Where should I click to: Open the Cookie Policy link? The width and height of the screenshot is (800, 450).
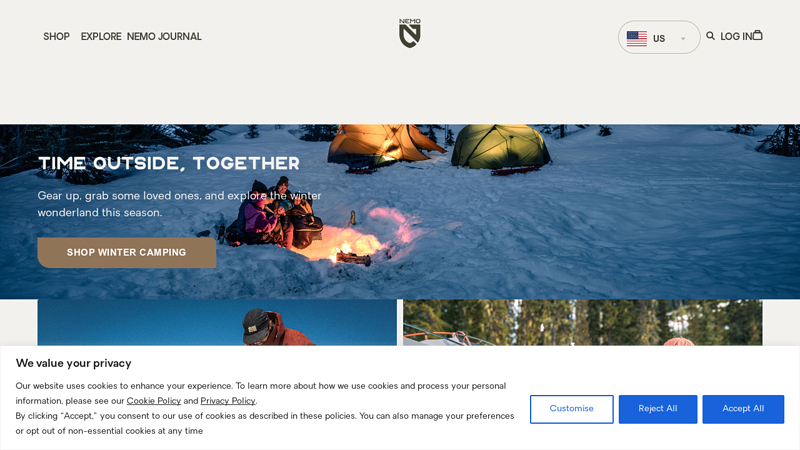(x=154, y=401)
